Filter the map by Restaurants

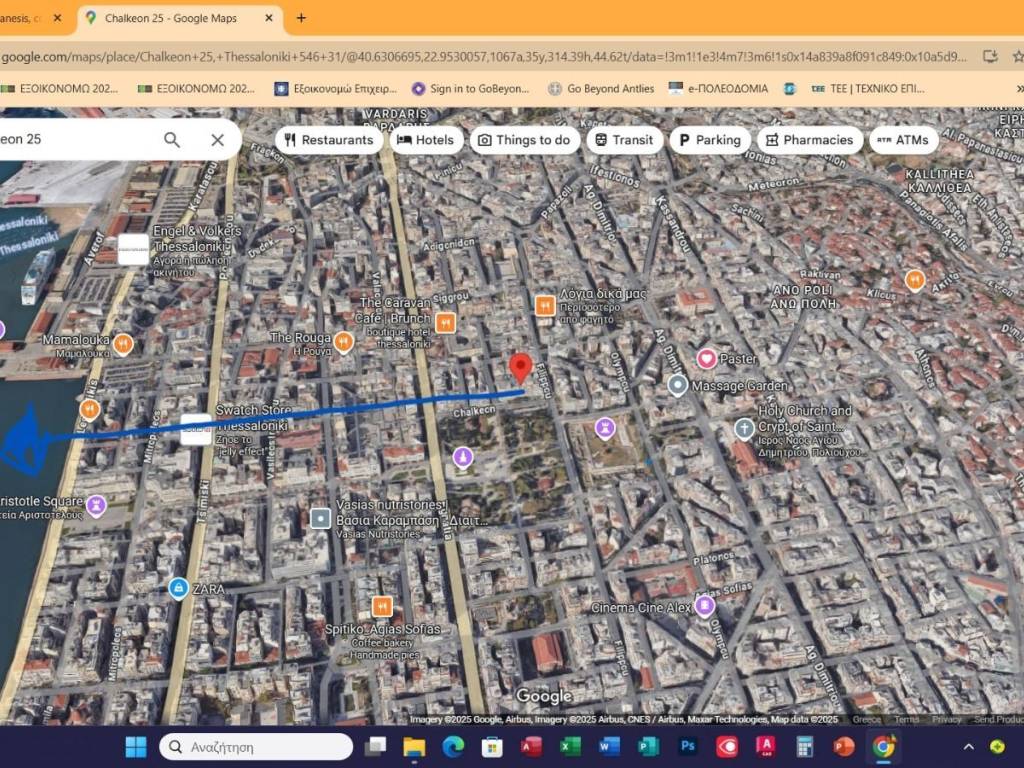click(328, 140)
